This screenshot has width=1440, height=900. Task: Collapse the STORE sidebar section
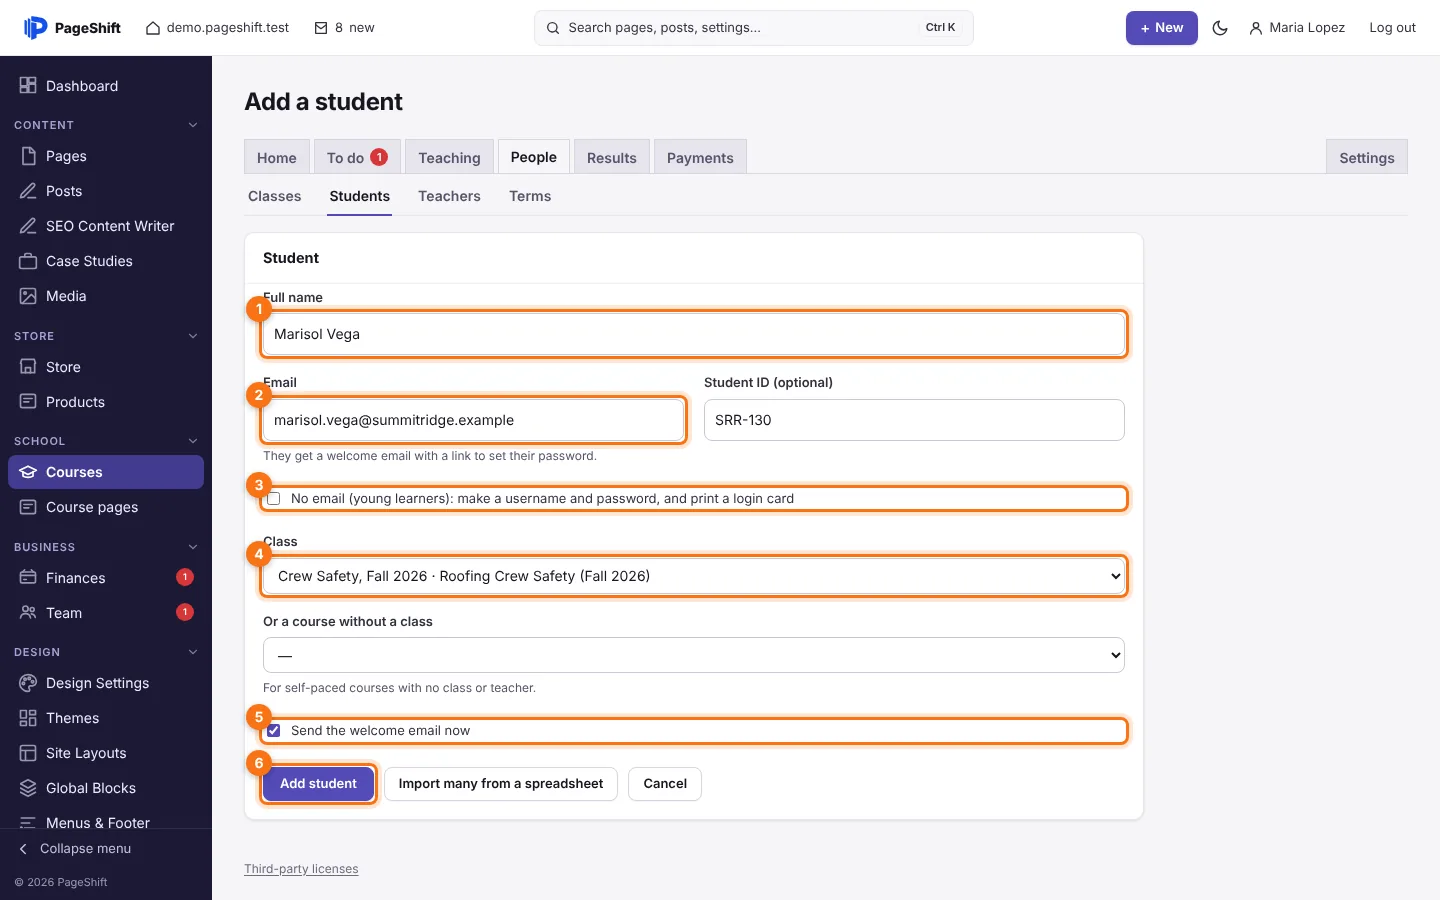coord(193,336)
